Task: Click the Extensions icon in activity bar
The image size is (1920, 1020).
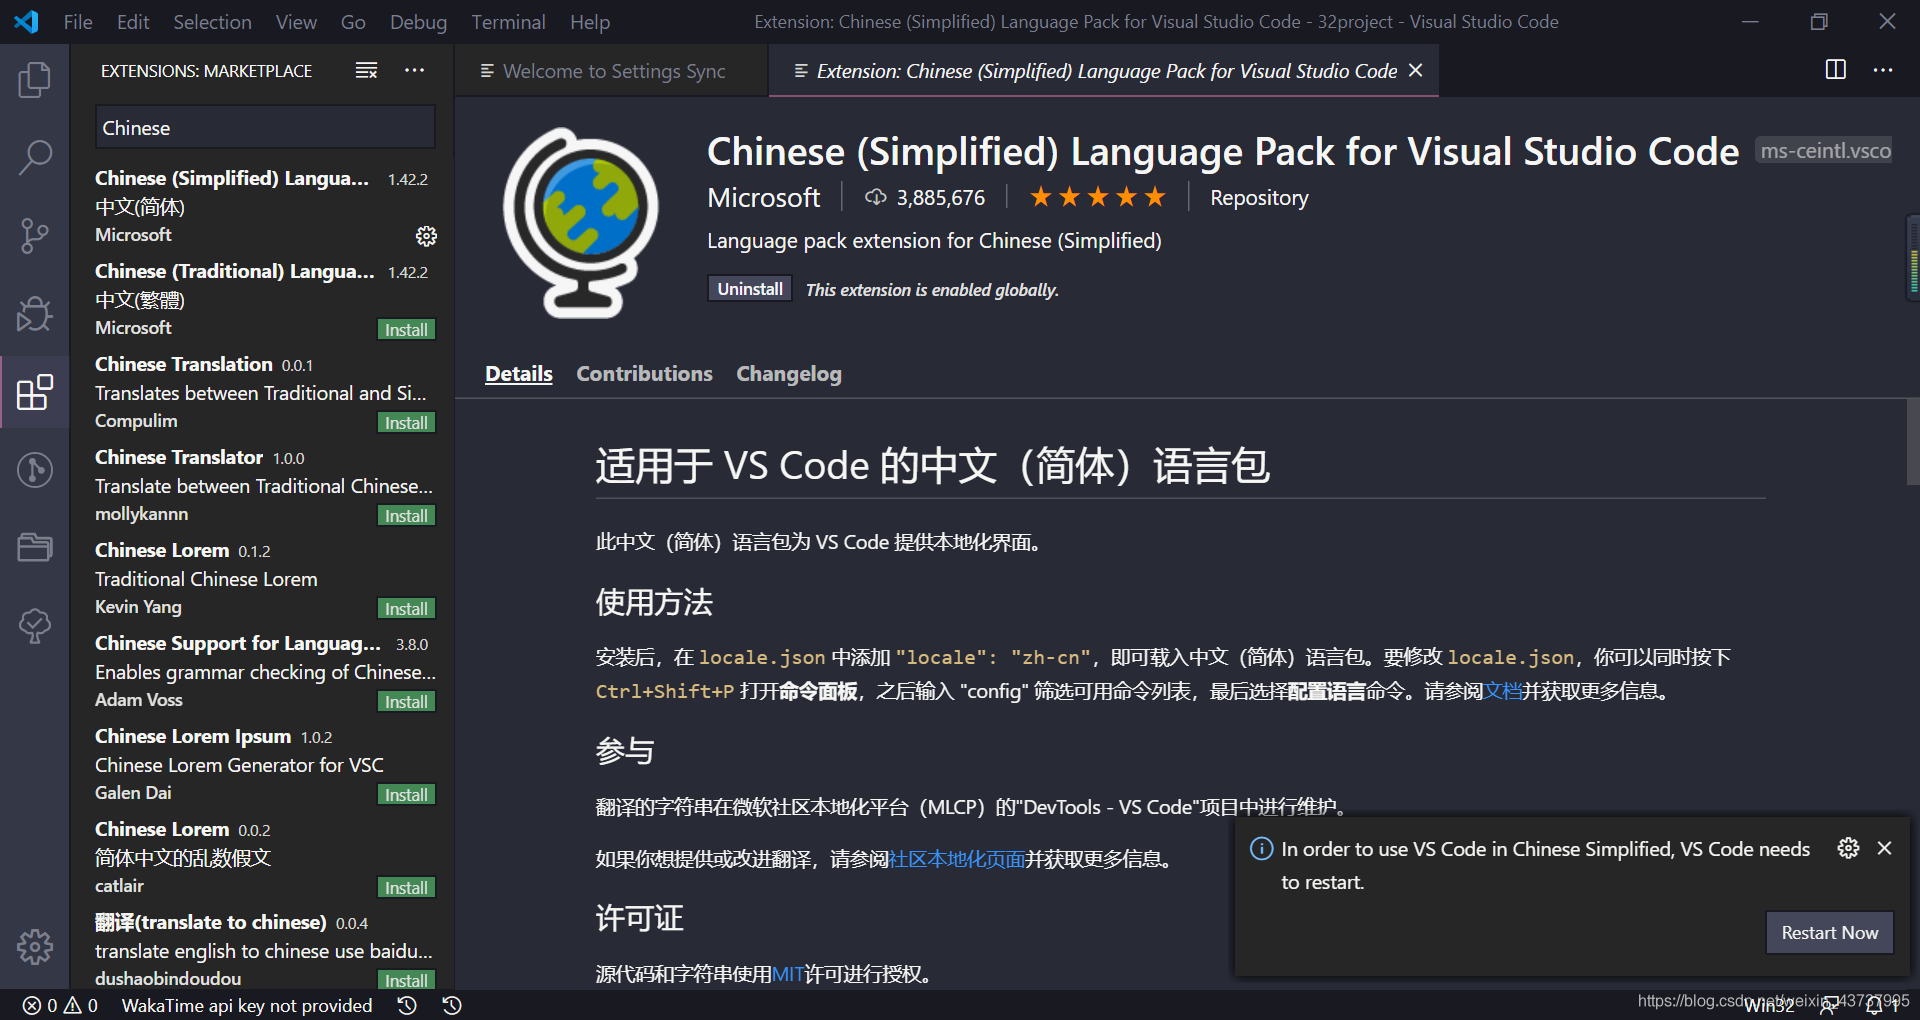Action: 34,392
